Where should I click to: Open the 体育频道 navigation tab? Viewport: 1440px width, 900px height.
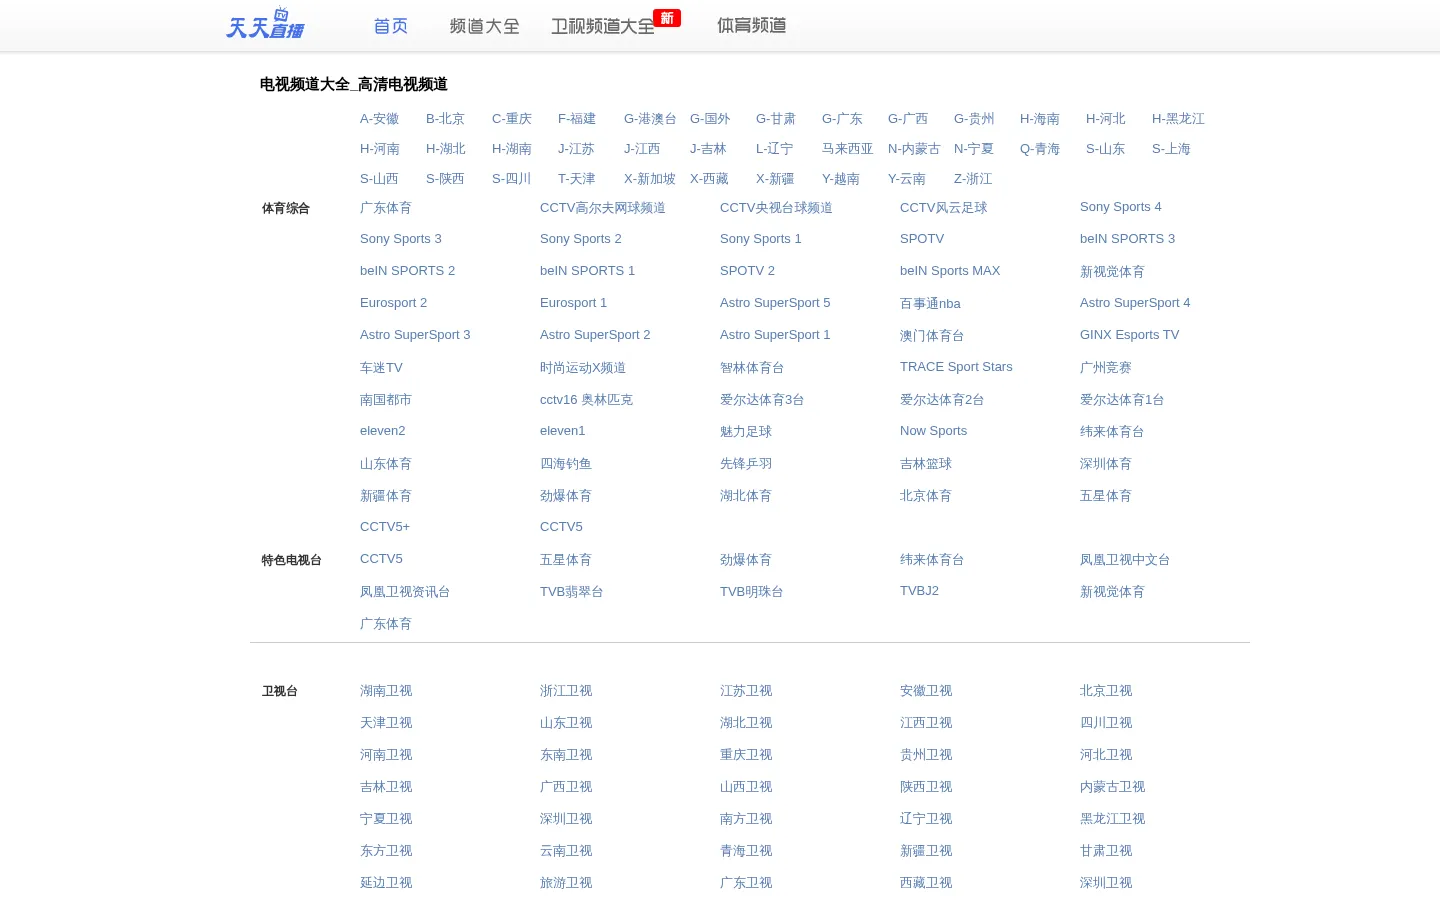point(752,26)
